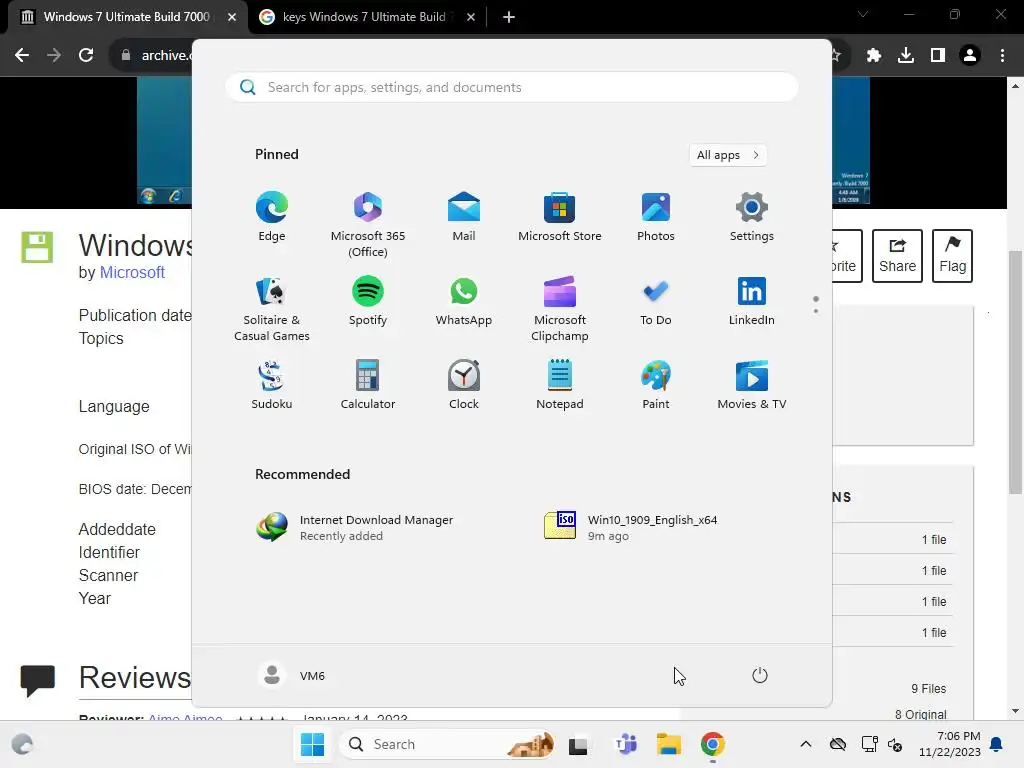The height and width of the screenshot is (768, 1024).
Task: Open the Calculator app
Action: point(368,385)
